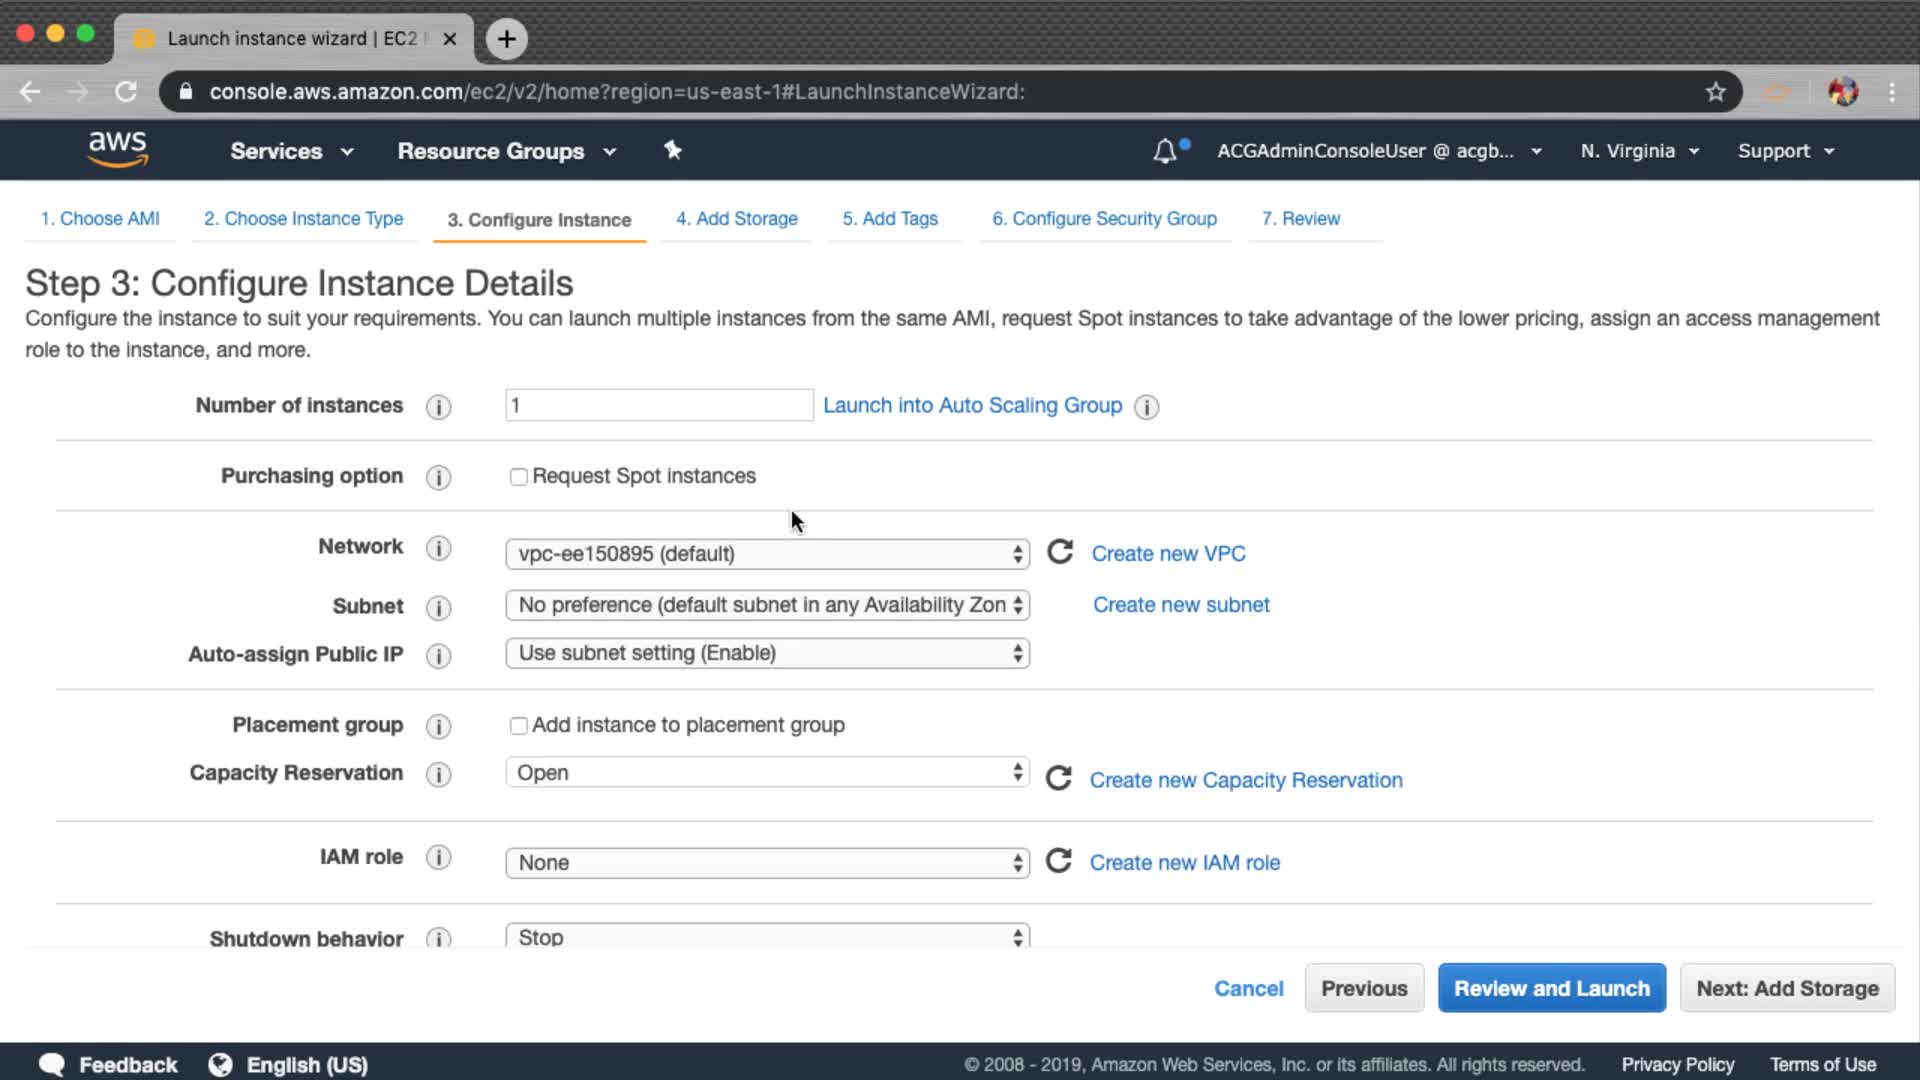Click Review and Launch button
Screen dimensions: 1920x1080
click(1551, 988)
